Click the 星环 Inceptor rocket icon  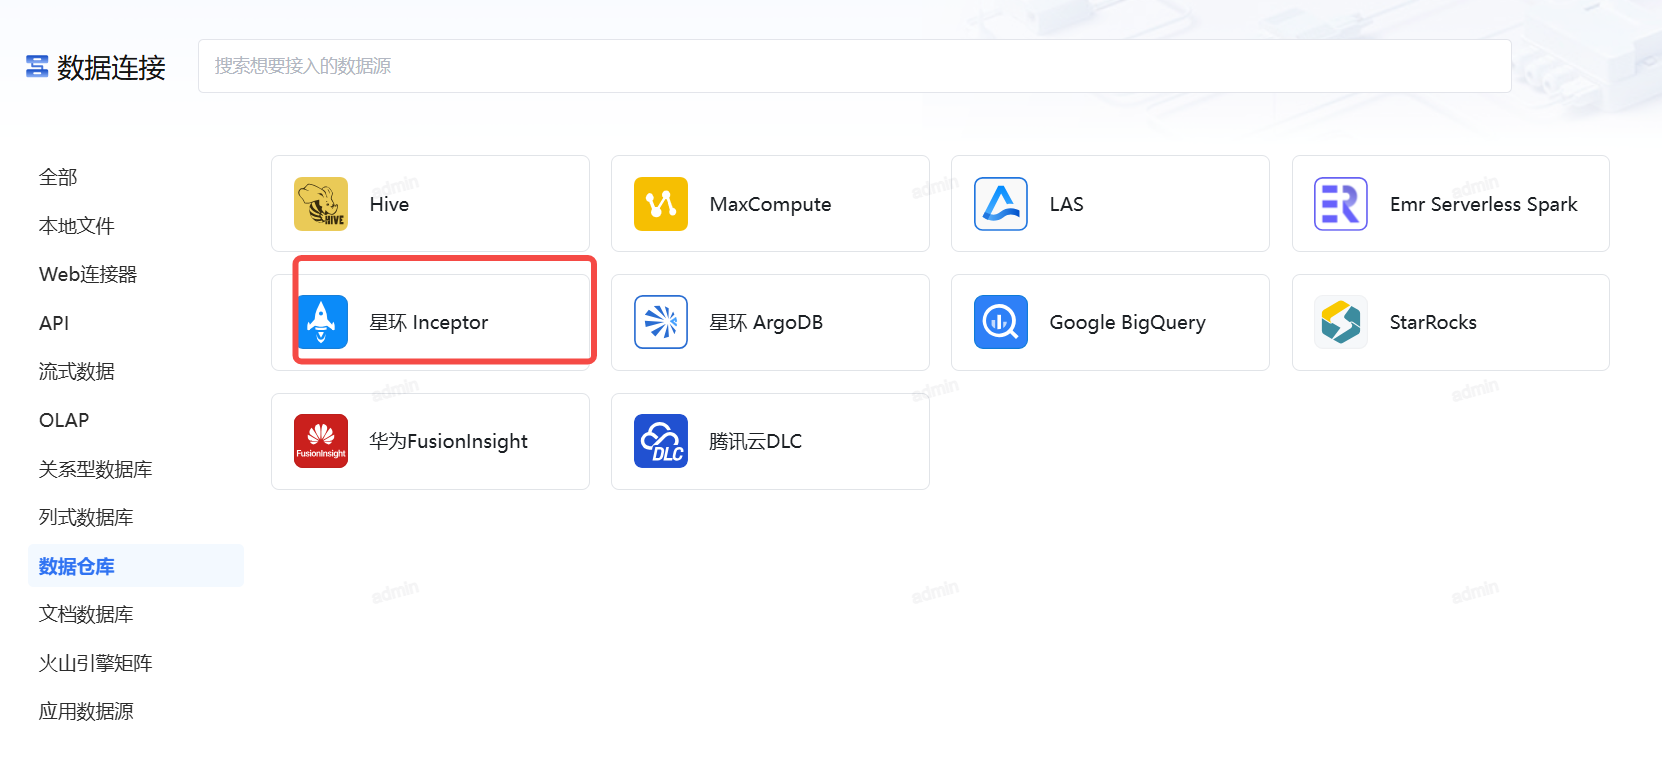(x=321, y=322)
